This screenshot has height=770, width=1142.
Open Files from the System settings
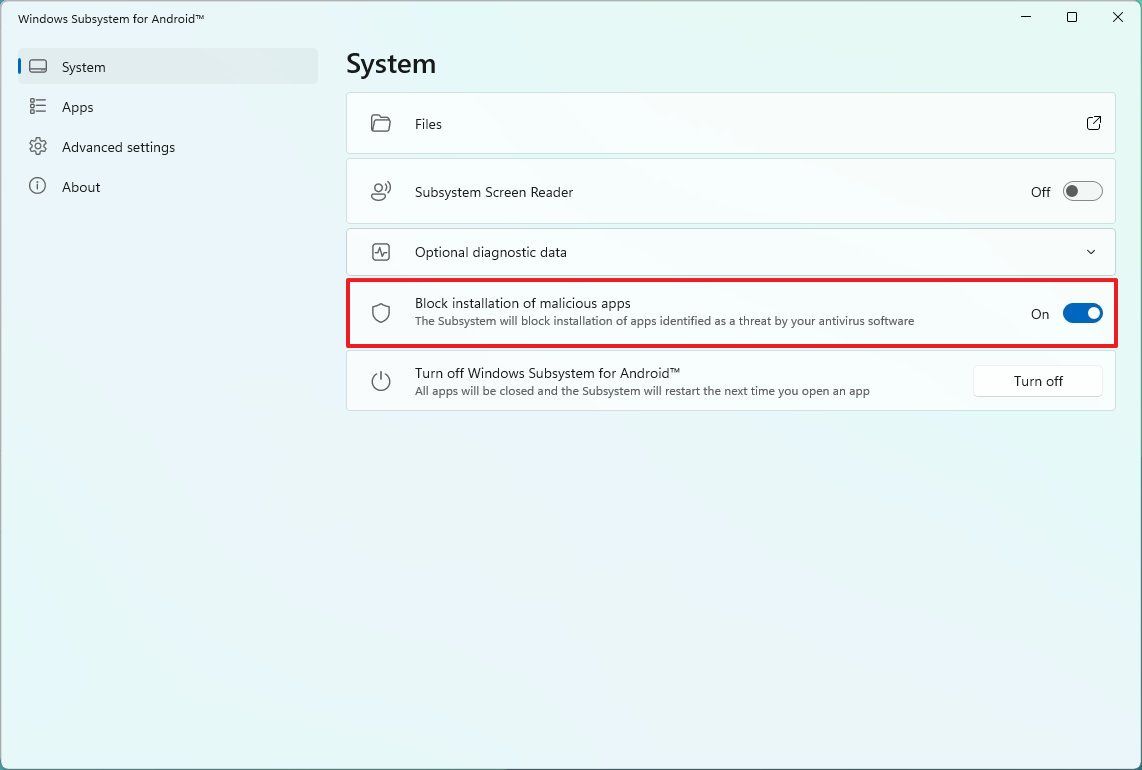428,123
